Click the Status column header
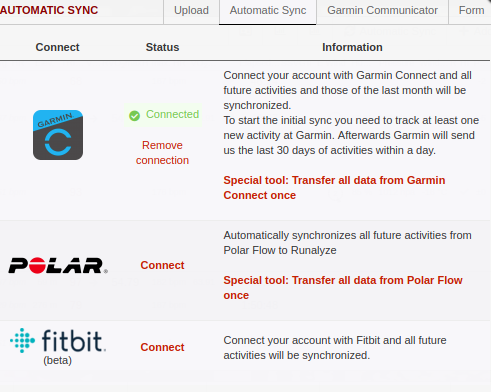This screenshot has height=392, width=491. (162, 47)
